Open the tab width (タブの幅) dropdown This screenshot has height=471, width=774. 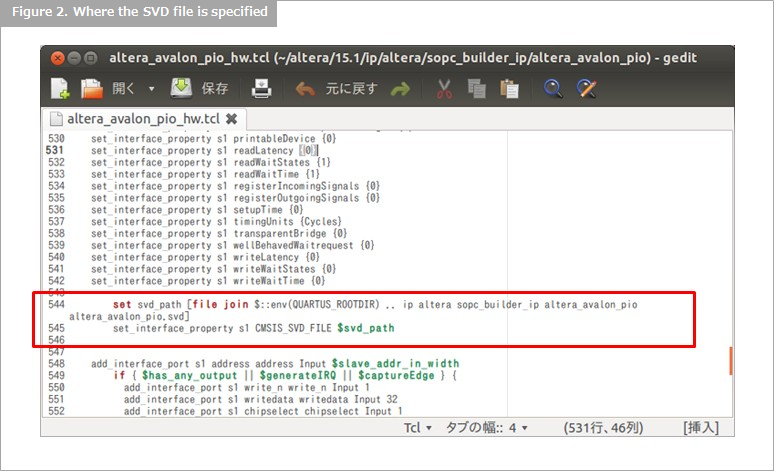click(x=485, y=427)
